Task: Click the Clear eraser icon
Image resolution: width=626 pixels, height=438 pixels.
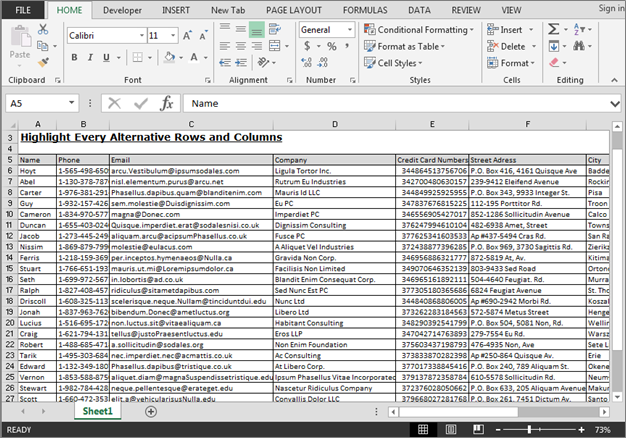Action: pyautogui.click(x=554, y=62)
